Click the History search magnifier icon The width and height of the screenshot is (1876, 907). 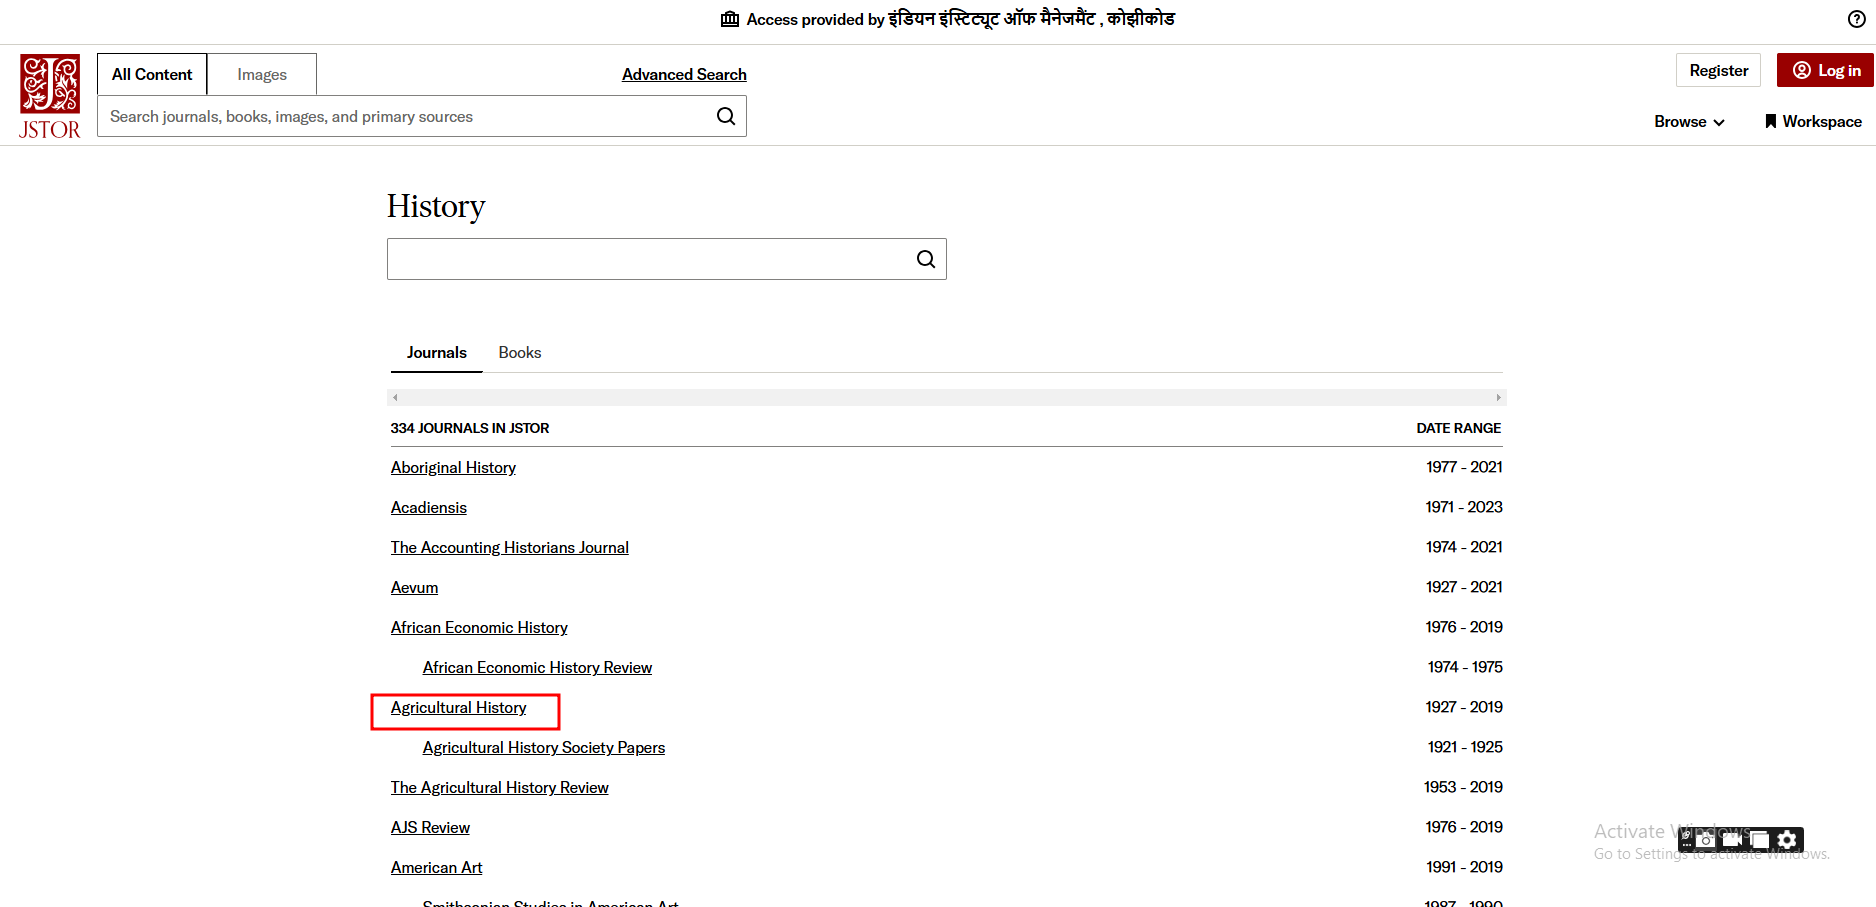click(926, 259)
